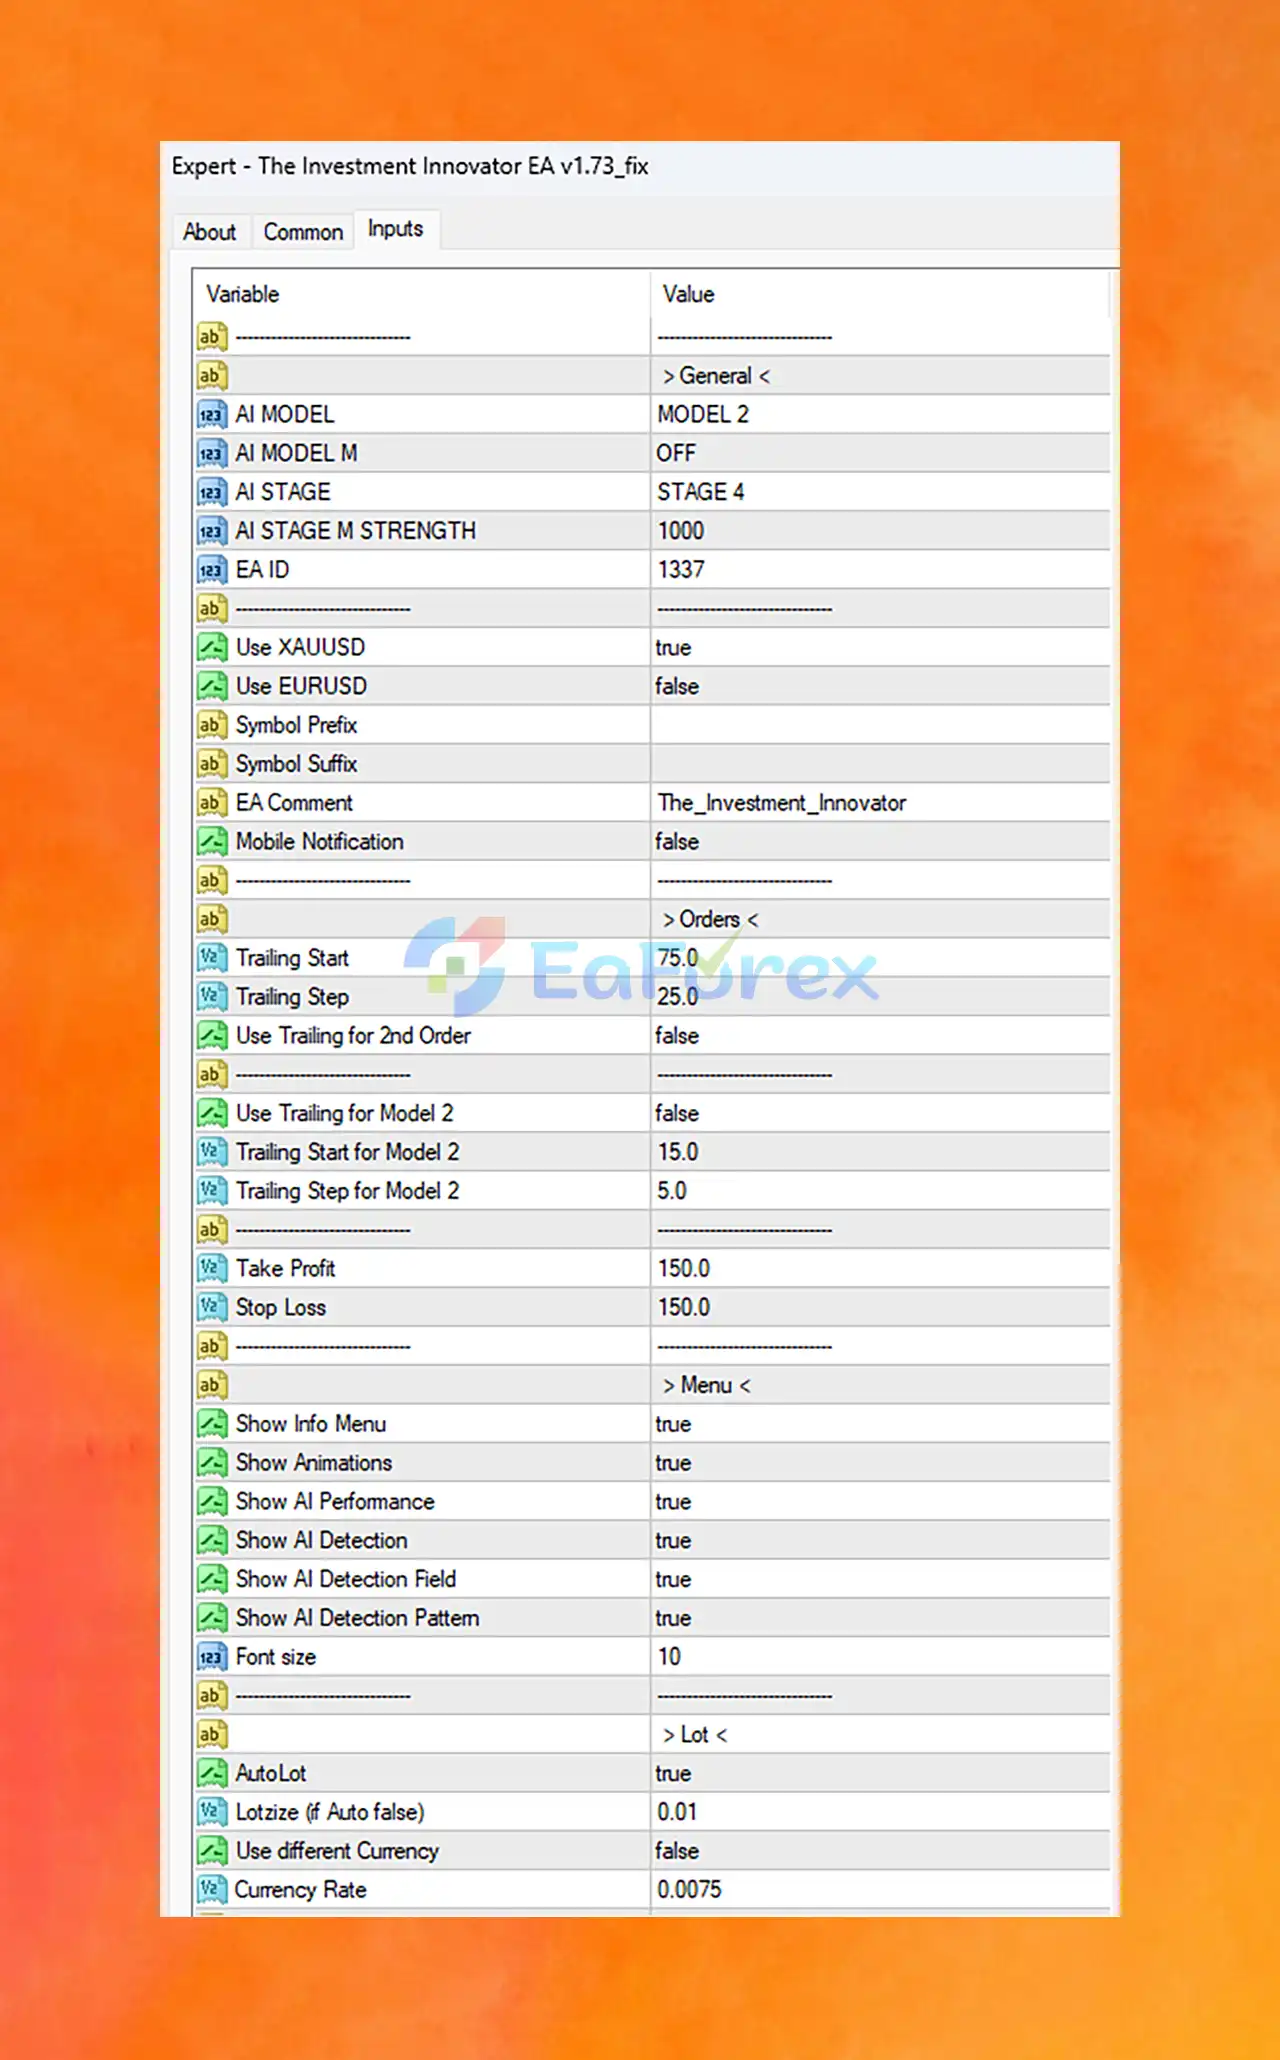
Task: Click the Trailing Step double icon
Action: coord(212,997)
